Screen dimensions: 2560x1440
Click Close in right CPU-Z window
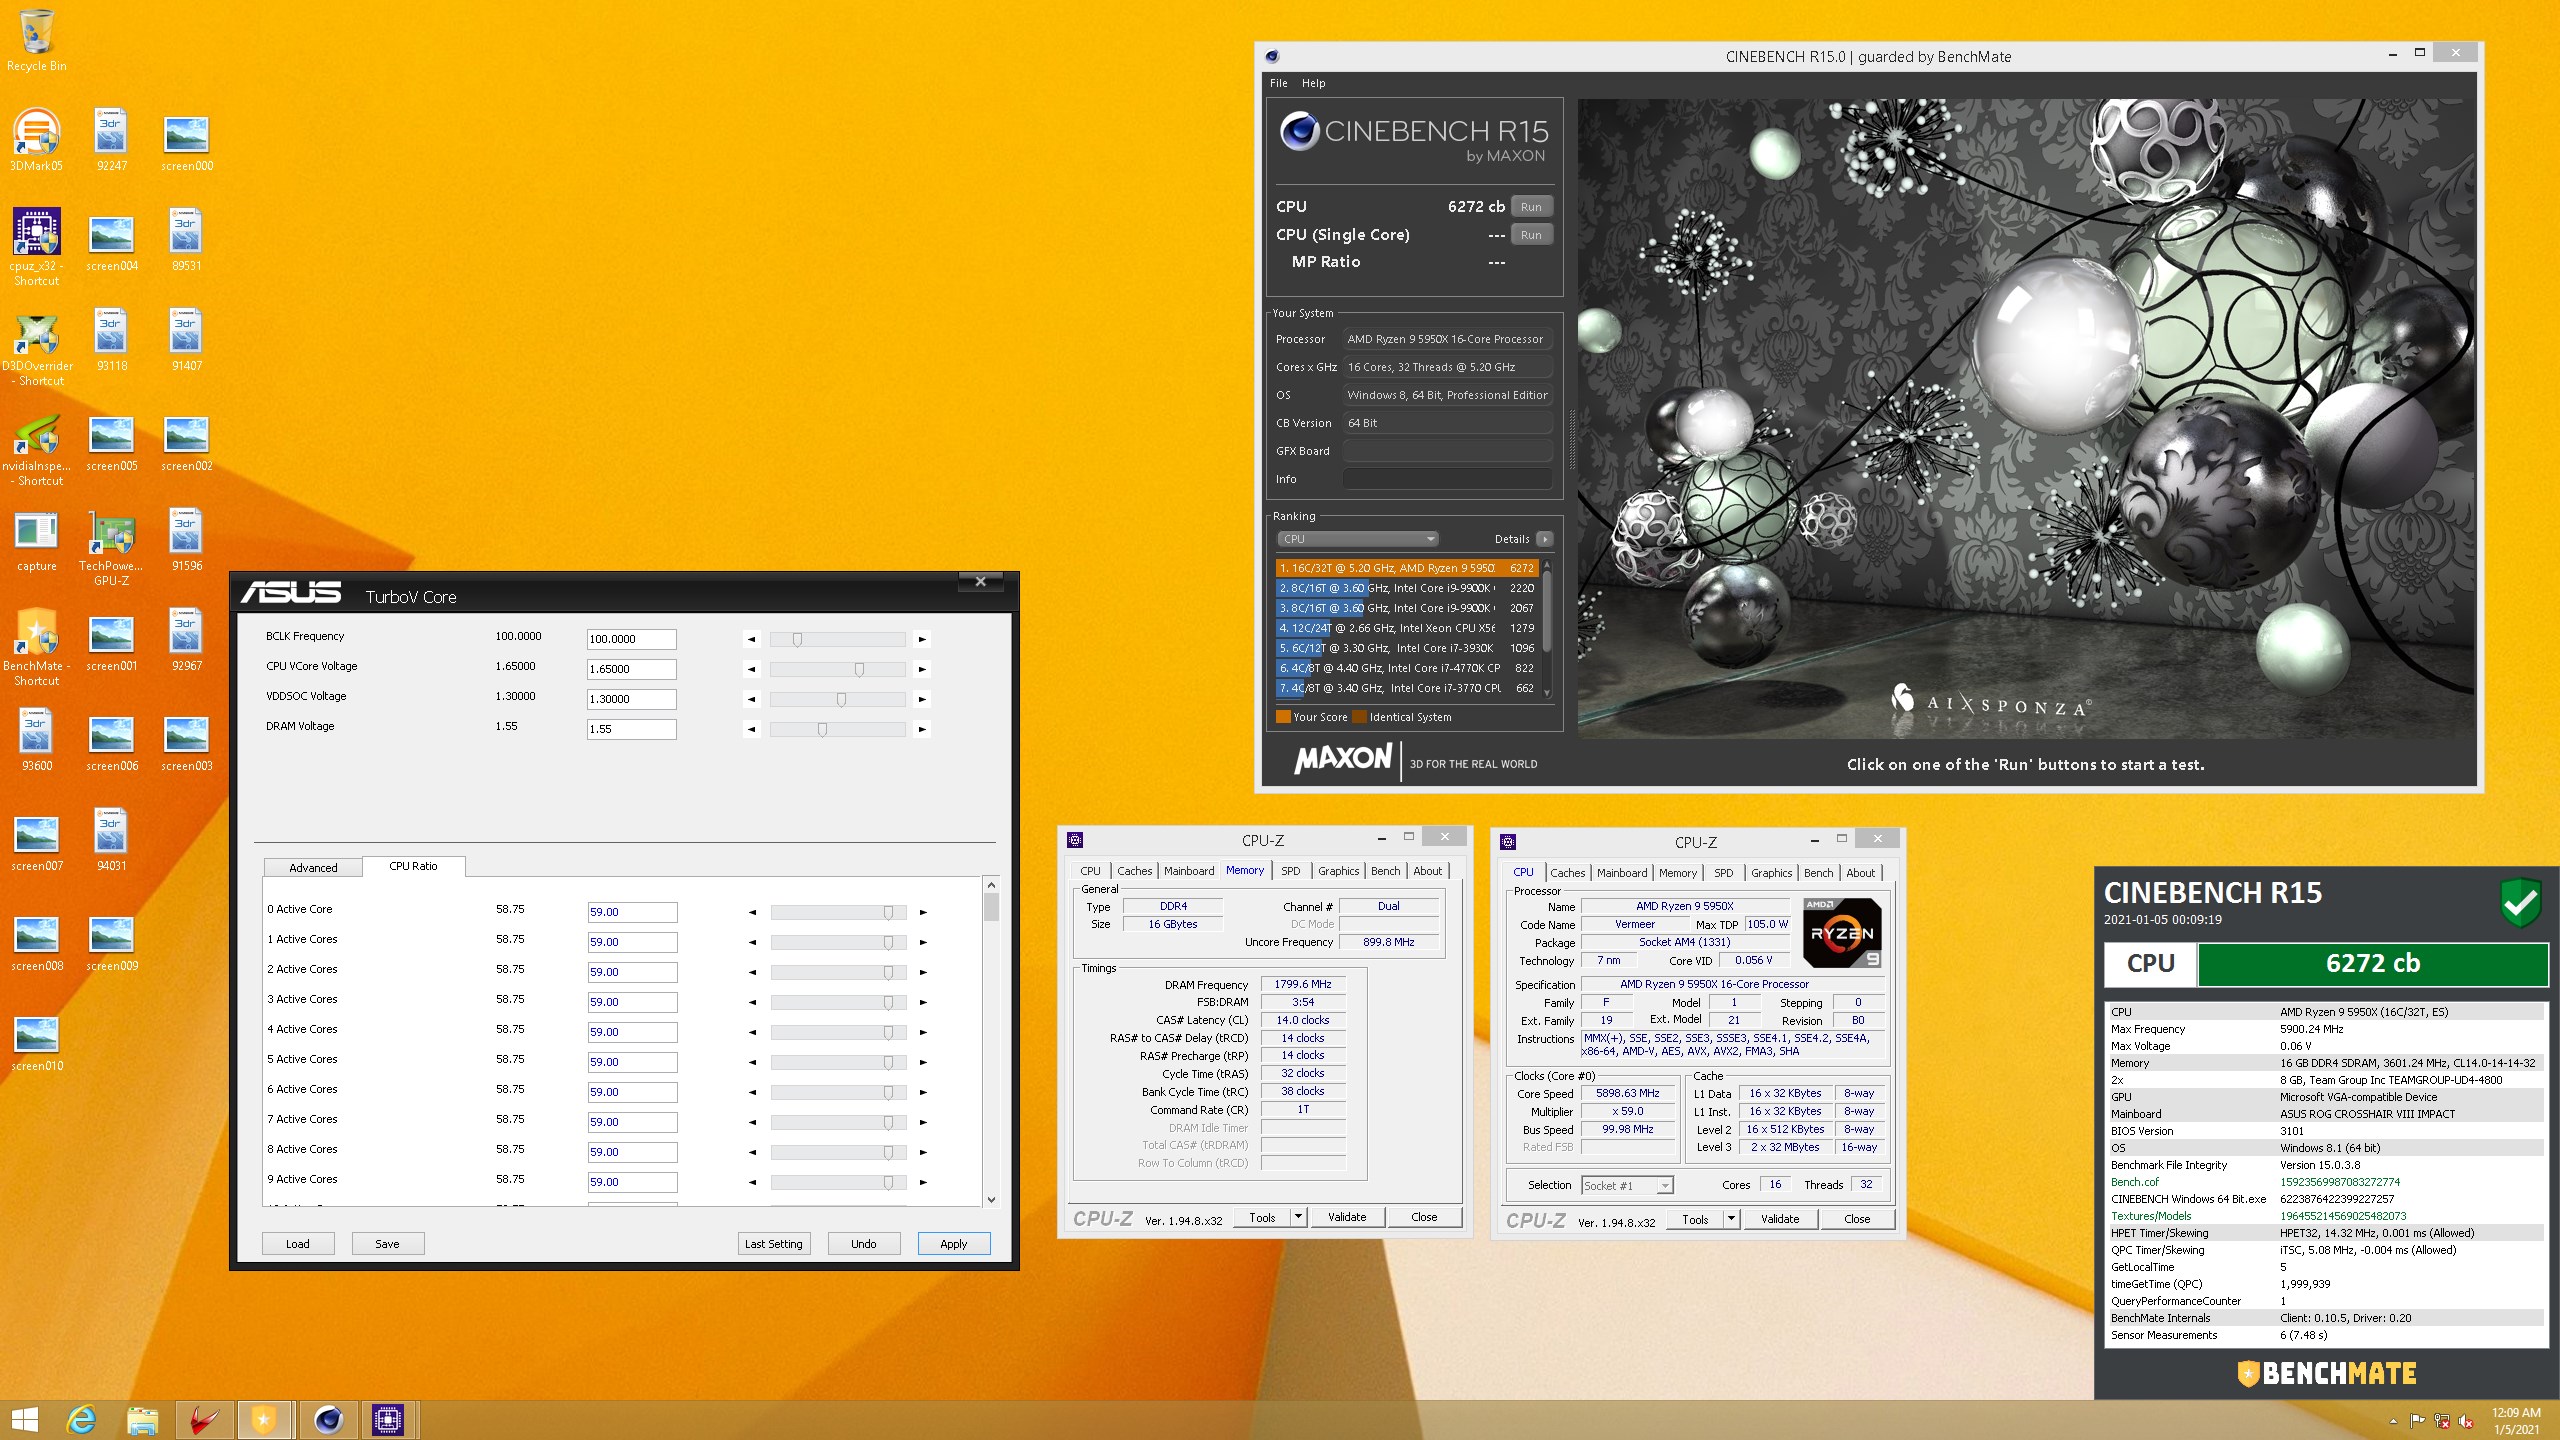(1857, 1219)
